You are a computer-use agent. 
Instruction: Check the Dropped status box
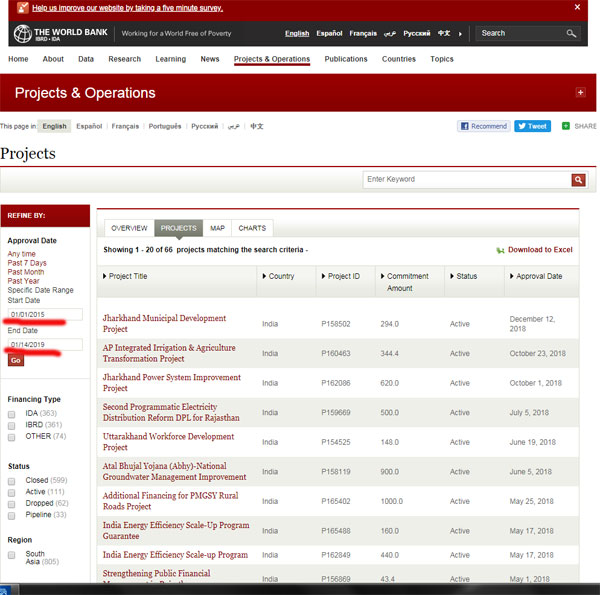click(x=11, y=504)
